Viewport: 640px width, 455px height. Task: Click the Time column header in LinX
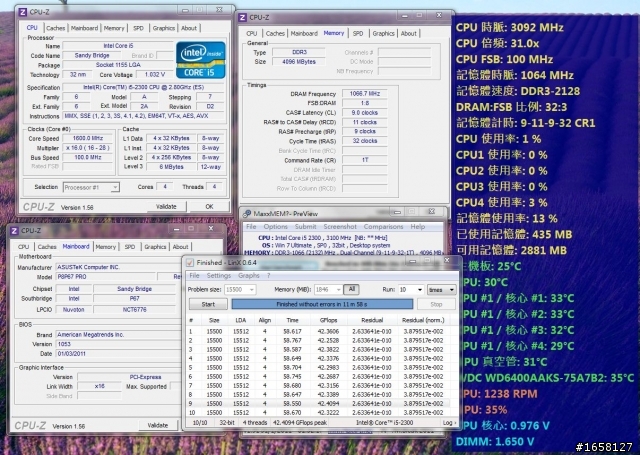click(292, 320)
